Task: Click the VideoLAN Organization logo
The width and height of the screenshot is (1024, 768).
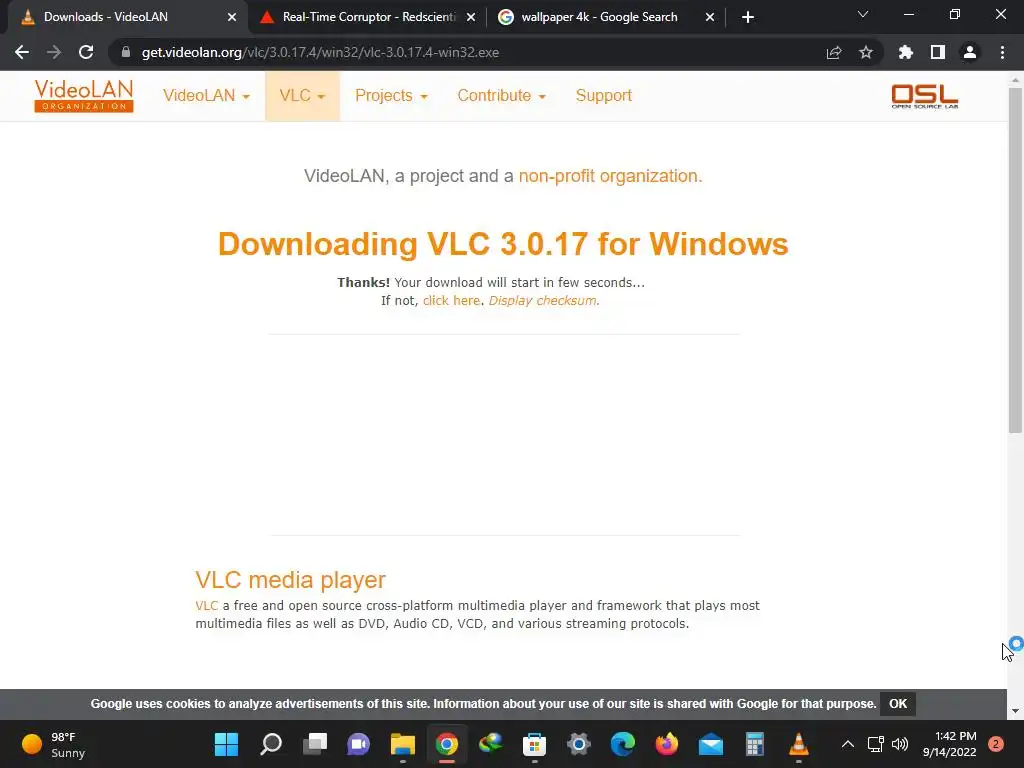Action: (x=84, y=96)
